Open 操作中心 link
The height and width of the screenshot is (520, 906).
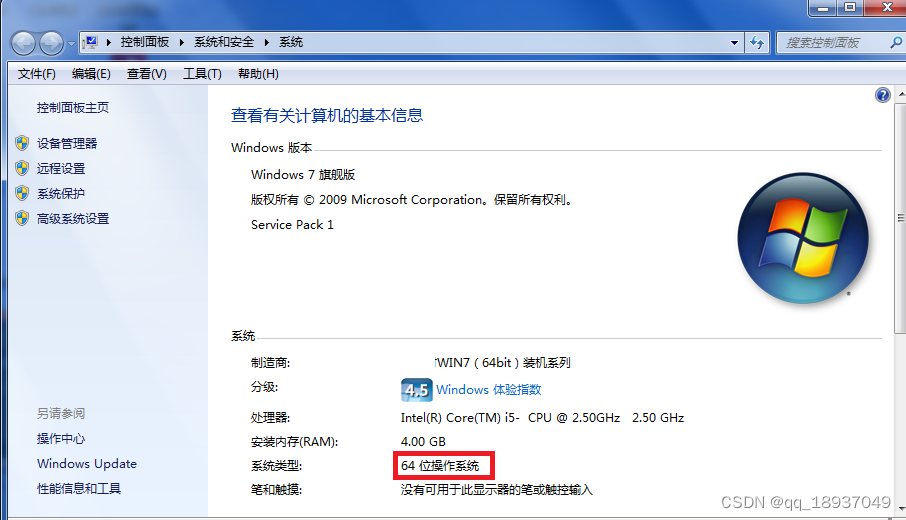pos(61,439)
